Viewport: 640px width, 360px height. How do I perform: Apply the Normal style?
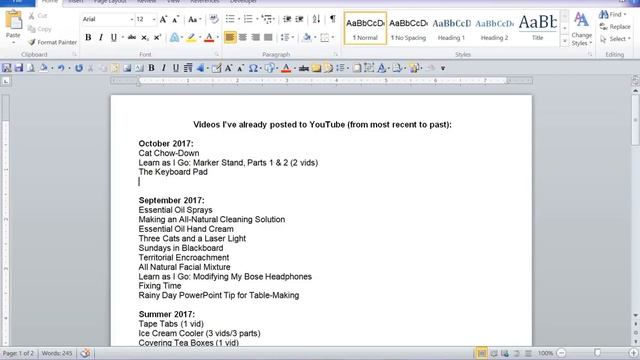click(x=365, y=28)
